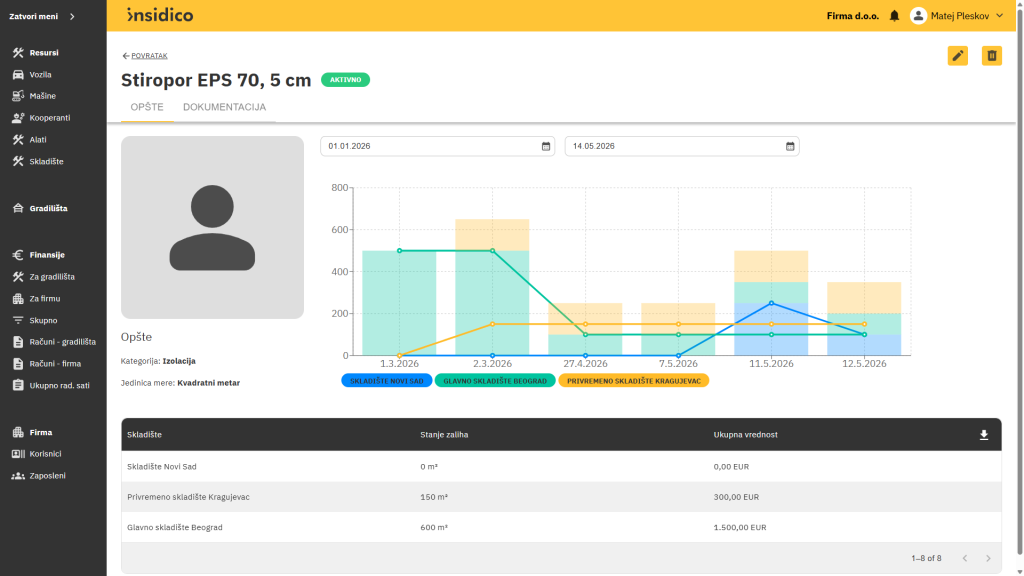
Task: Download the warehouse table data
Action: [x=984, y=435]
